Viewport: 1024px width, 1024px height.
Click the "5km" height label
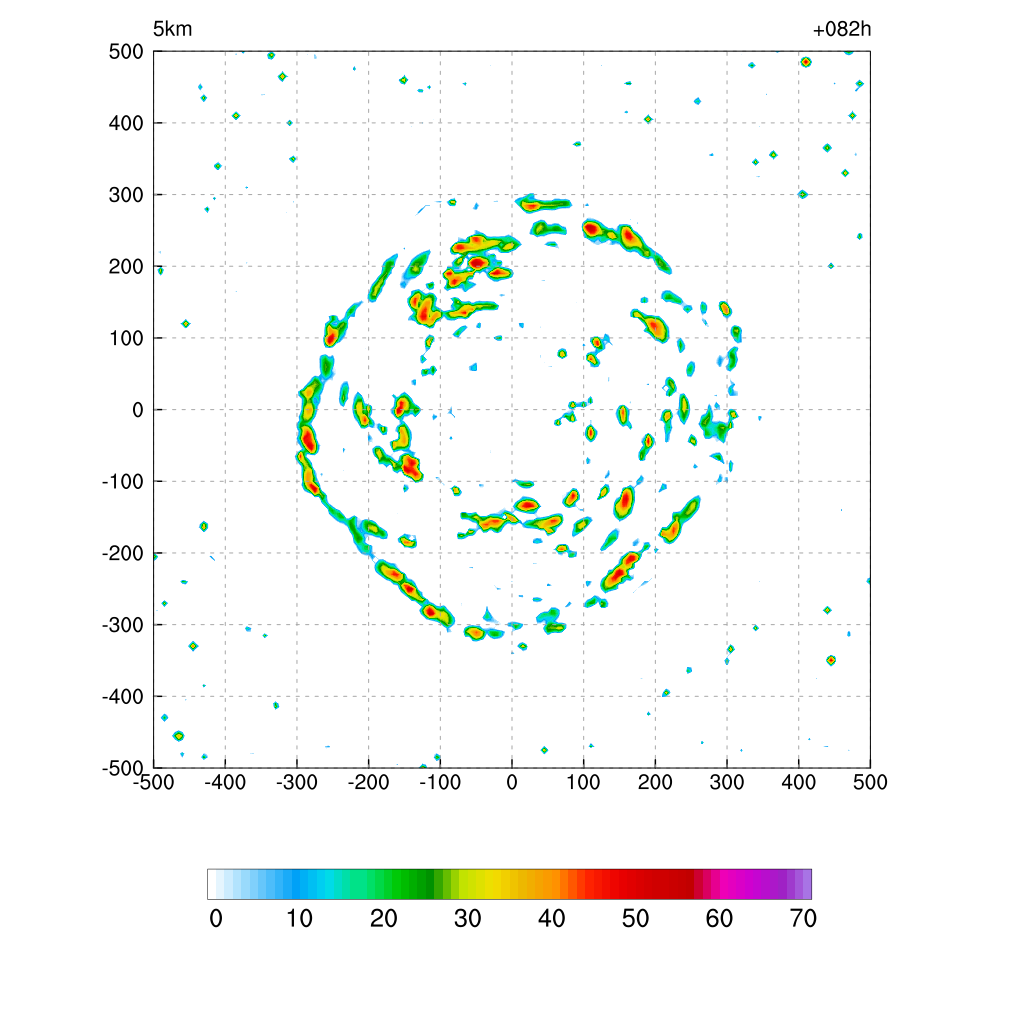point(172,29)
